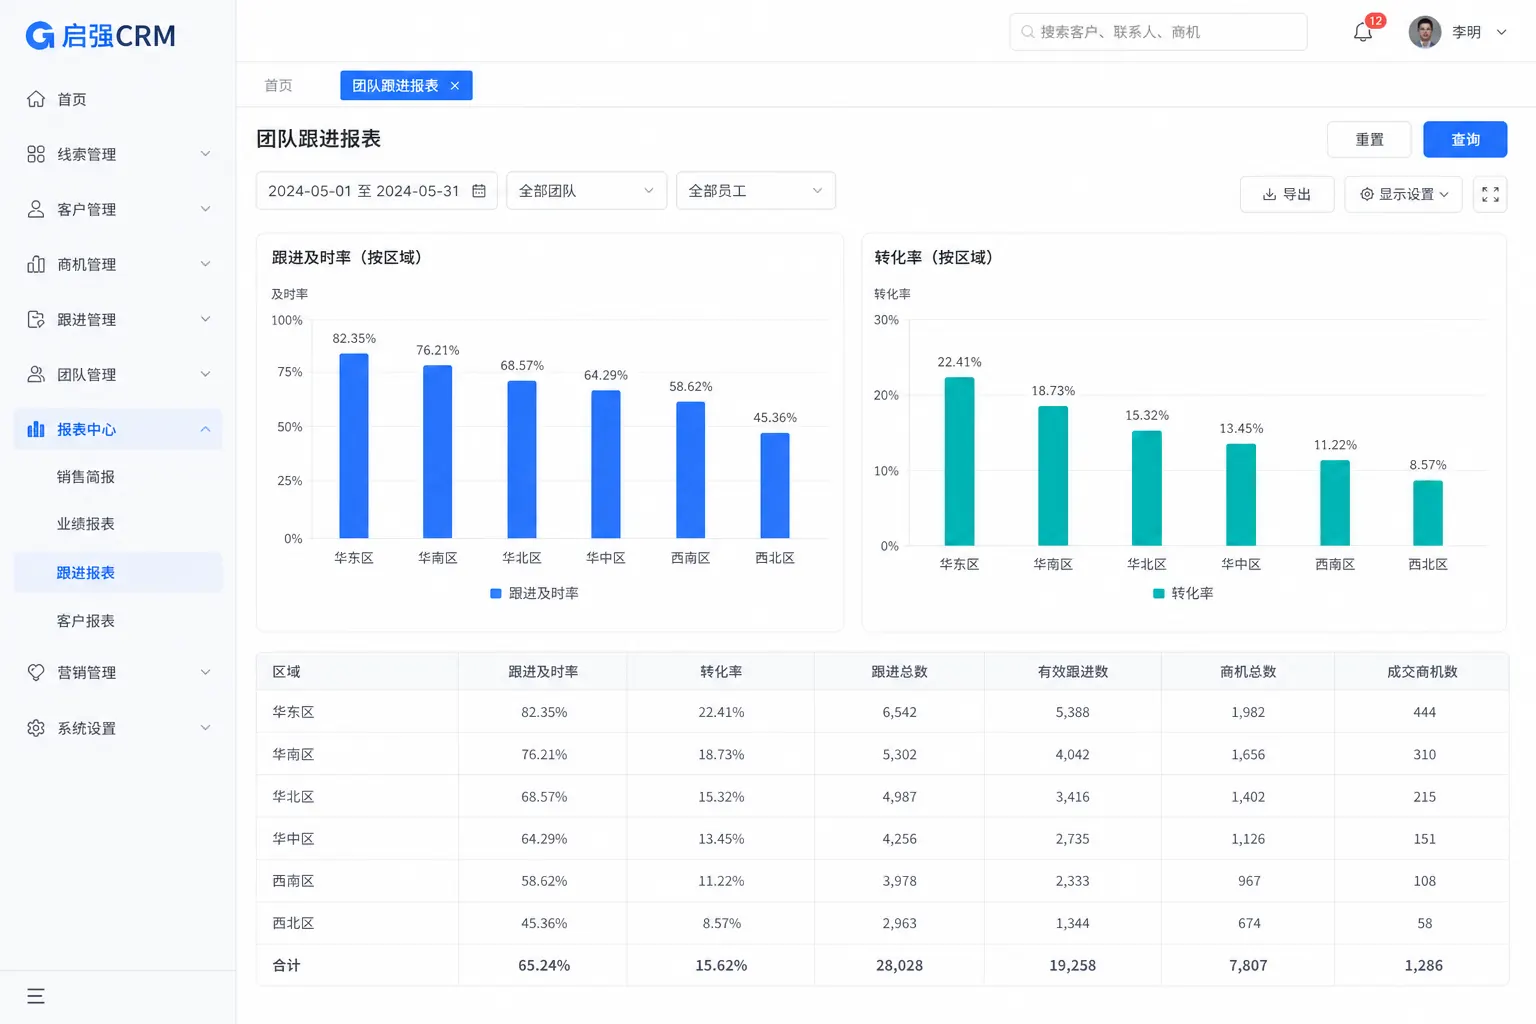Image resolution: width=1536 pixels, height=1024 pixels.
Task: Select the 华北区 table row label
Action: click(293, 797)
